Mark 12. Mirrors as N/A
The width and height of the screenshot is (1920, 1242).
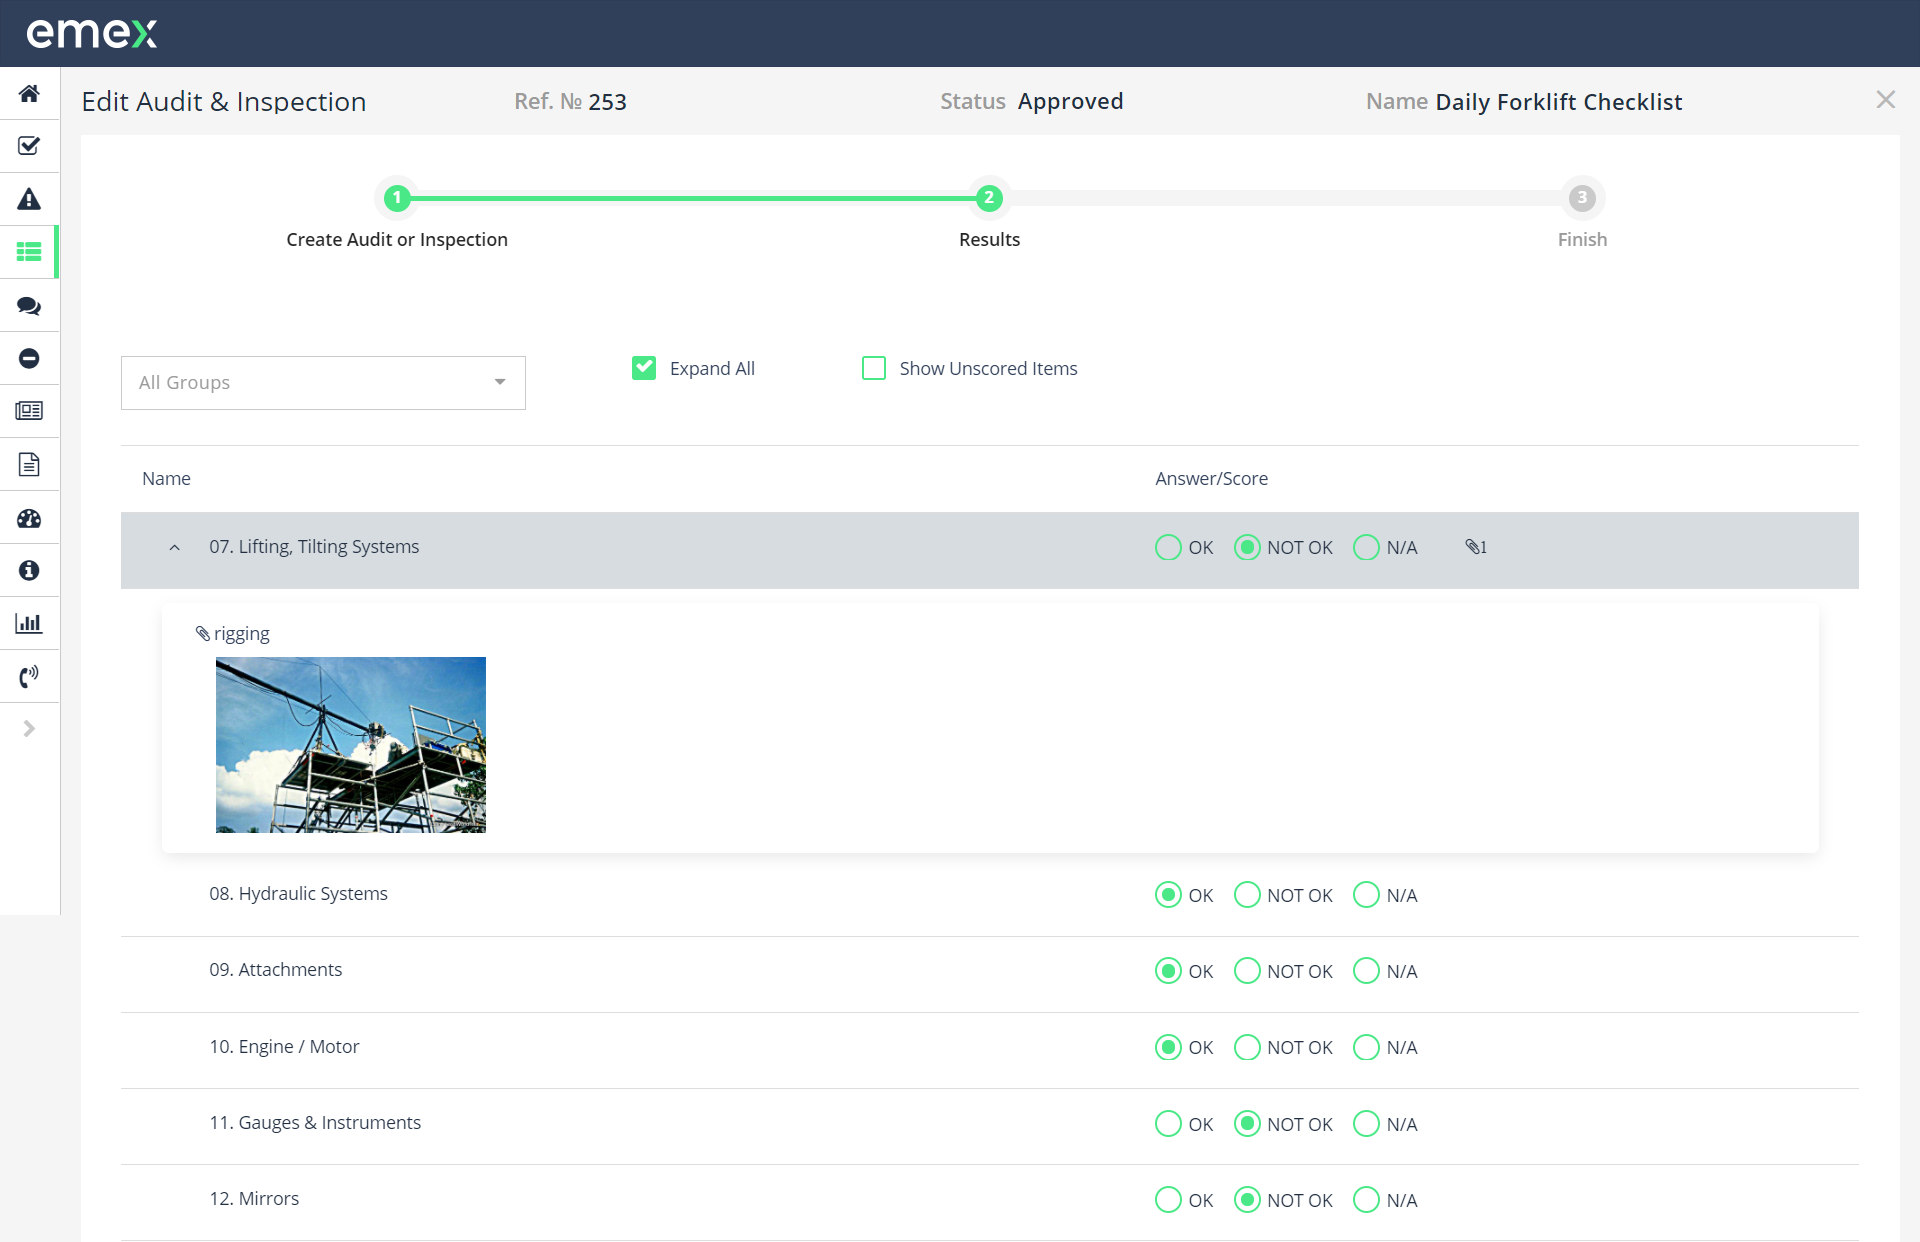click(1365, 1200)
